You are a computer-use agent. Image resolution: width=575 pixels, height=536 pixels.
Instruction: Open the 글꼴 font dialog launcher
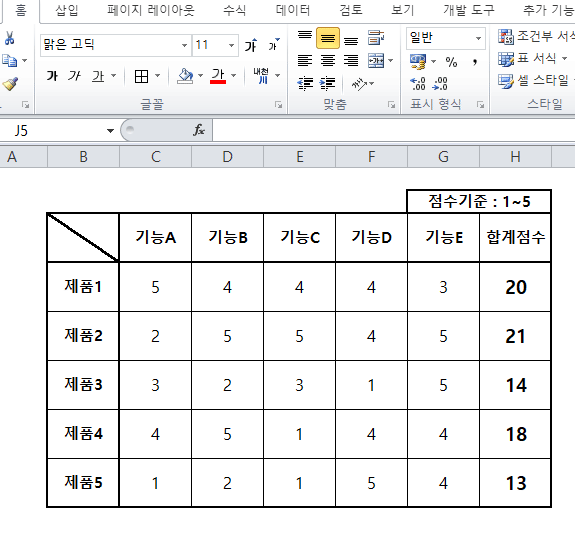(x=279, y=105)
